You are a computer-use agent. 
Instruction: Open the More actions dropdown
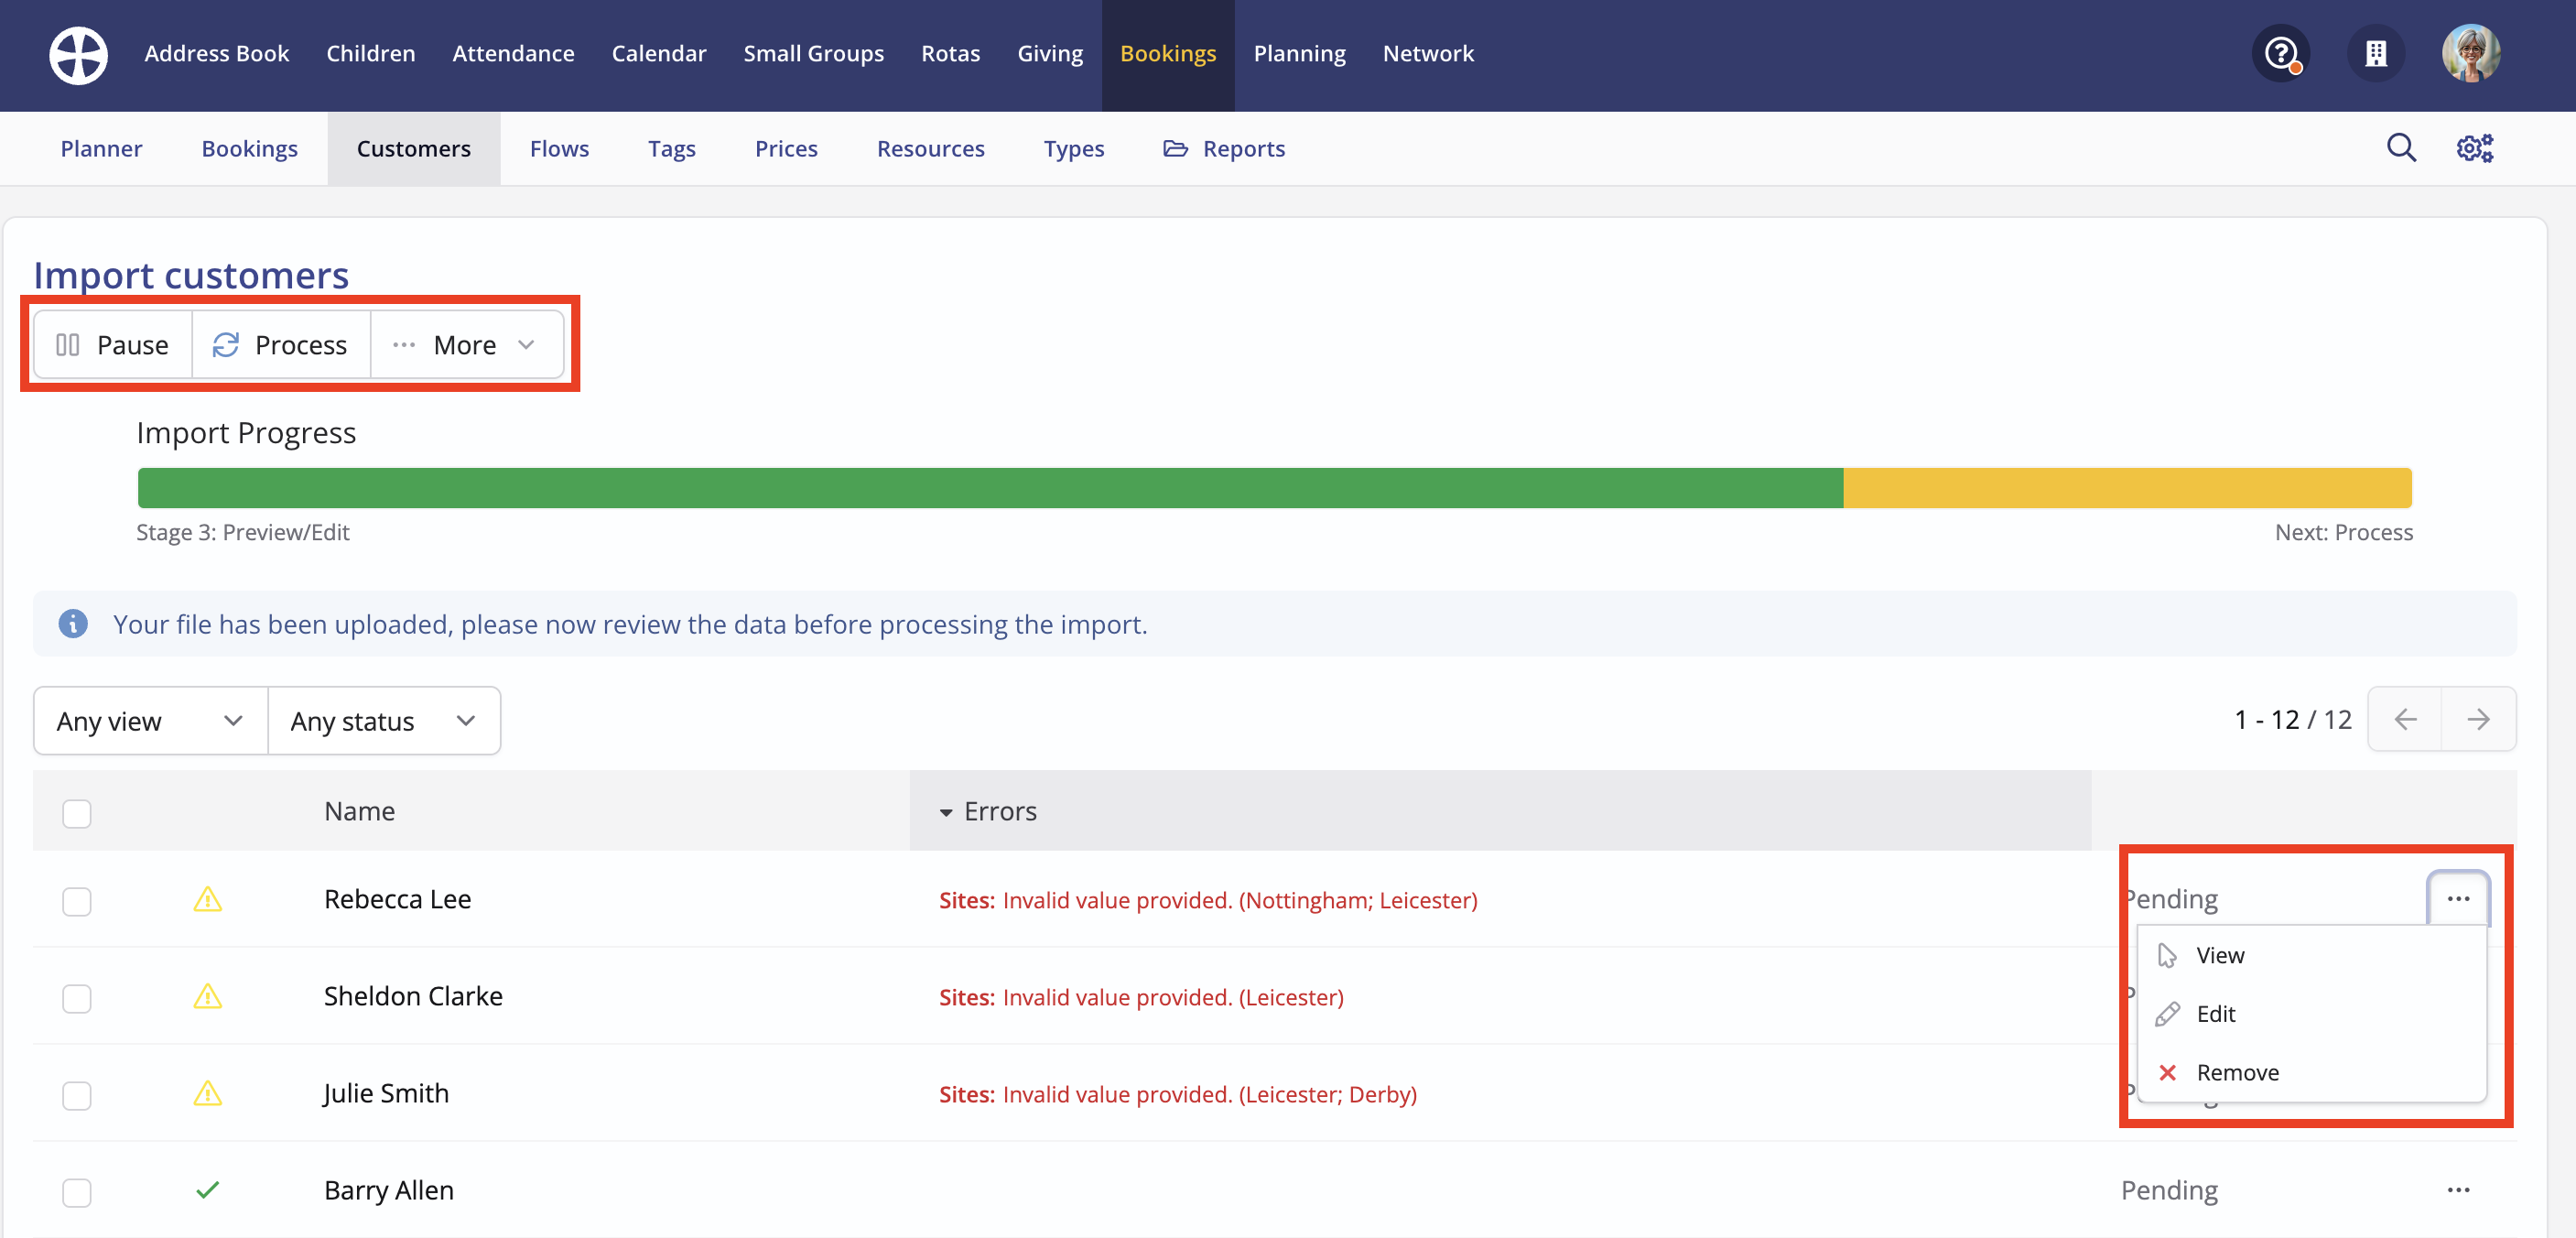pyautogui.click(x=467, y=345)
